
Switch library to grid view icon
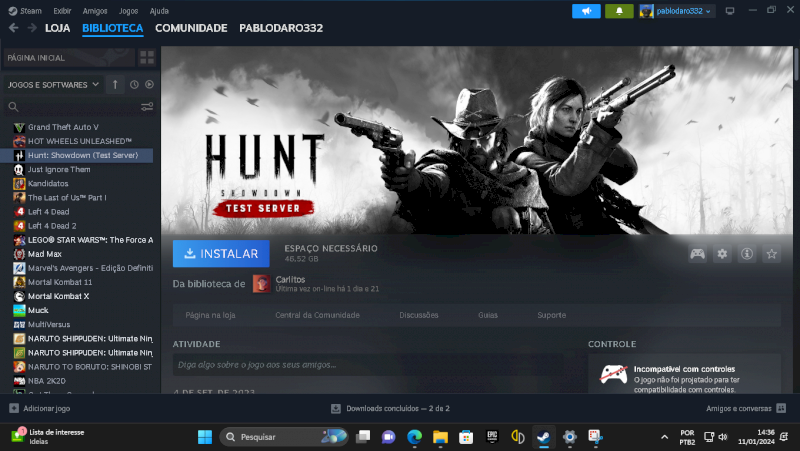(x=147, y=58)
